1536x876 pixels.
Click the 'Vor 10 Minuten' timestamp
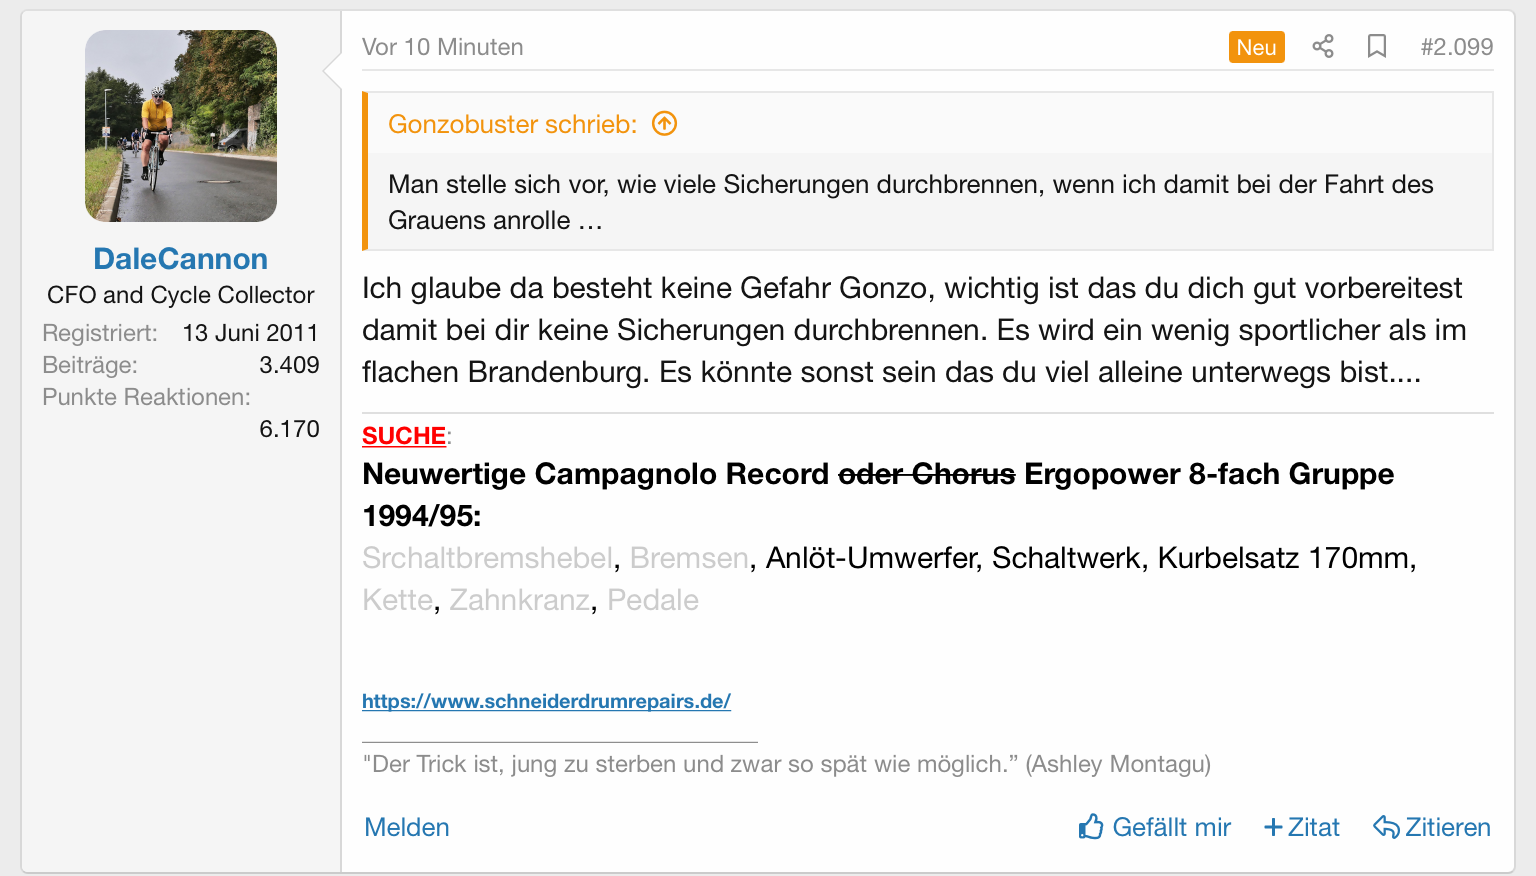(x=442, y=47)
